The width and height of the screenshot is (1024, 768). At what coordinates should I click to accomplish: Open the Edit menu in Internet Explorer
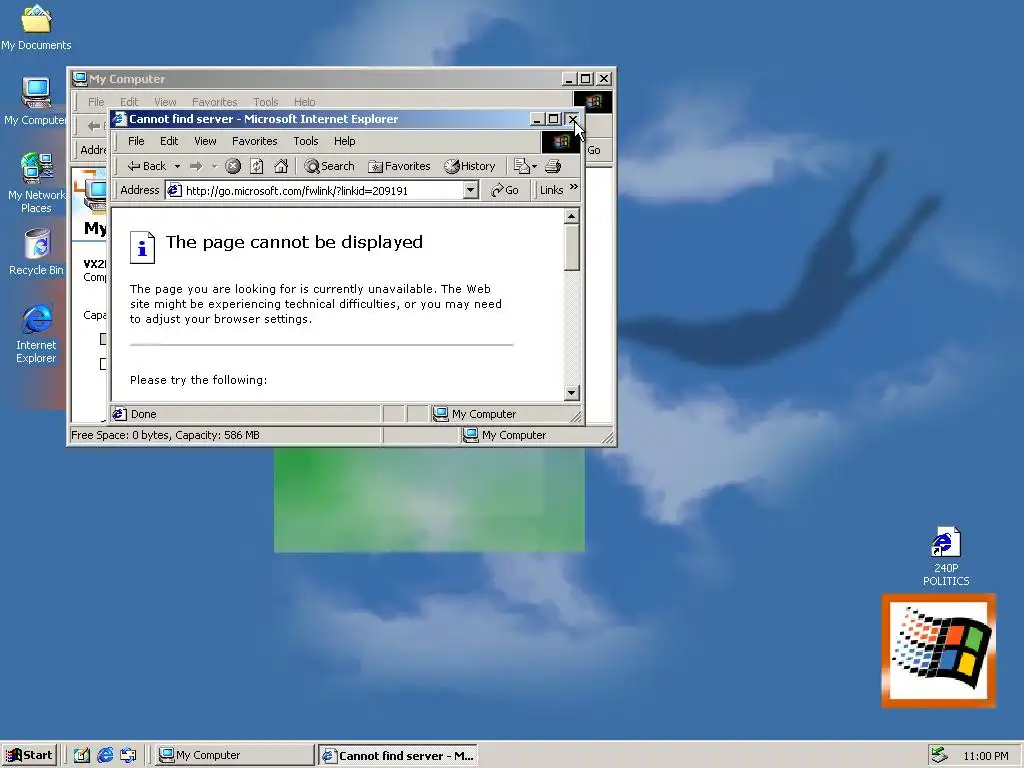click(169, 141)
